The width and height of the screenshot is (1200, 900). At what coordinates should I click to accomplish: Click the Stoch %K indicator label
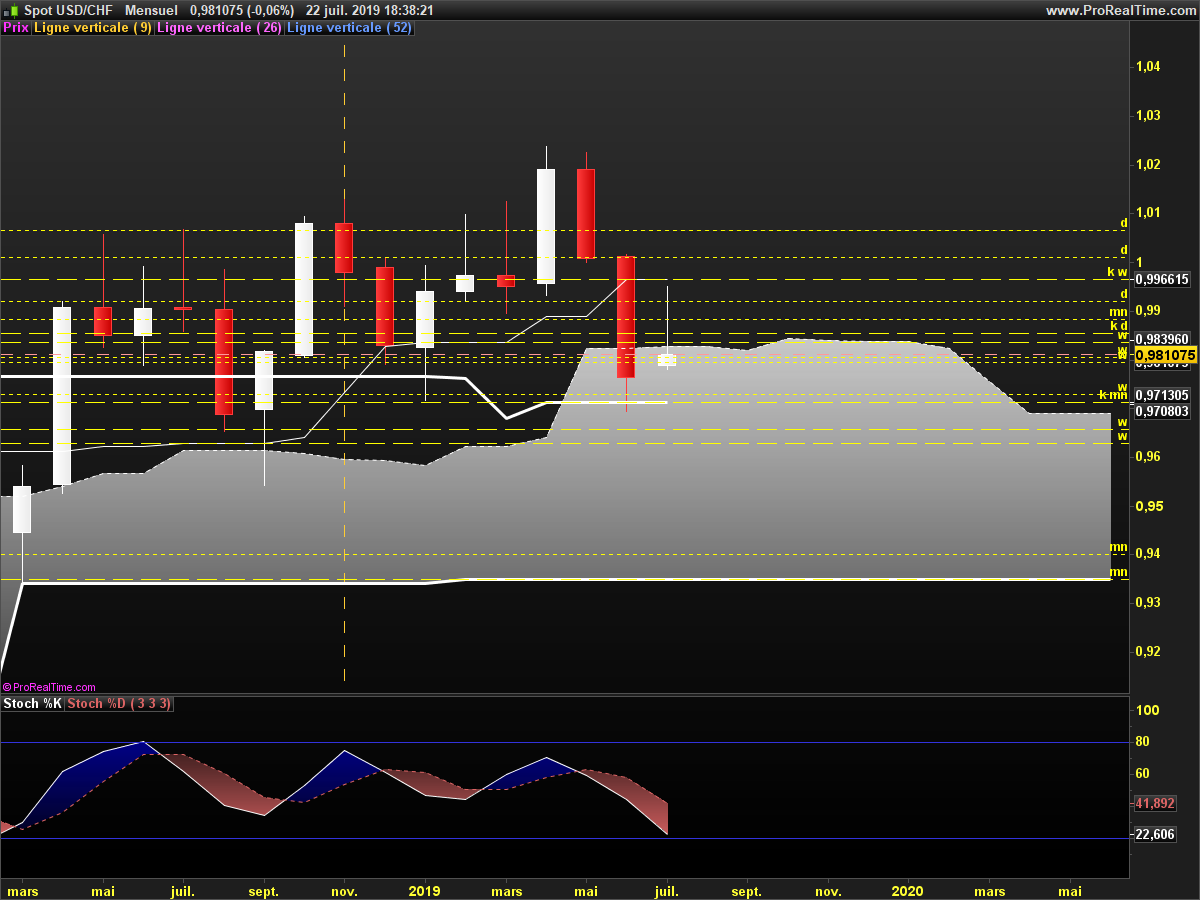point(33,704)
